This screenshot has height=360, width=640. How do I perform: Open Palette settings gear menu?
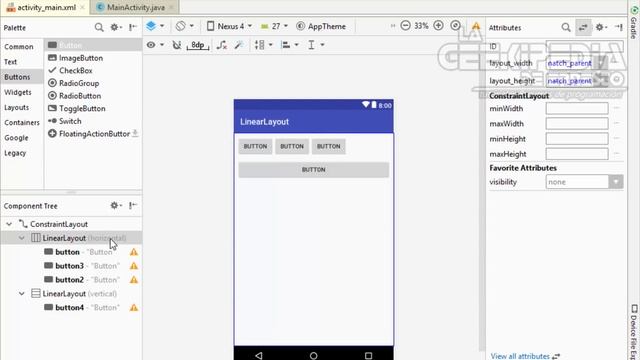[116, 27]
